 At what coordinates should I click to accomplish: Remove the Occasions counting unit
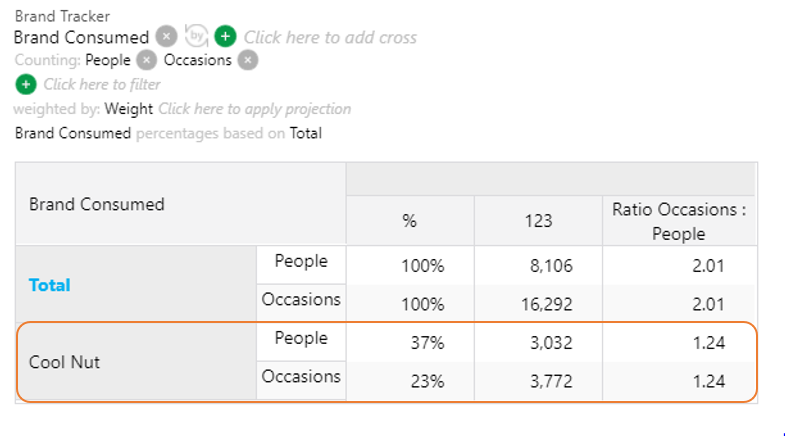[247, 60]
